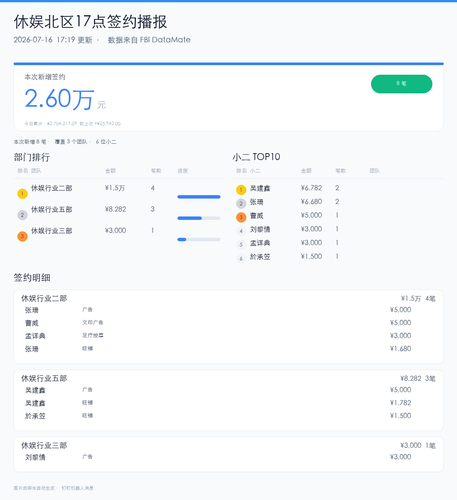457x500 pixels.
Task: Click the 休娱行业五部 progress bar
Action: tap(199, 218)
